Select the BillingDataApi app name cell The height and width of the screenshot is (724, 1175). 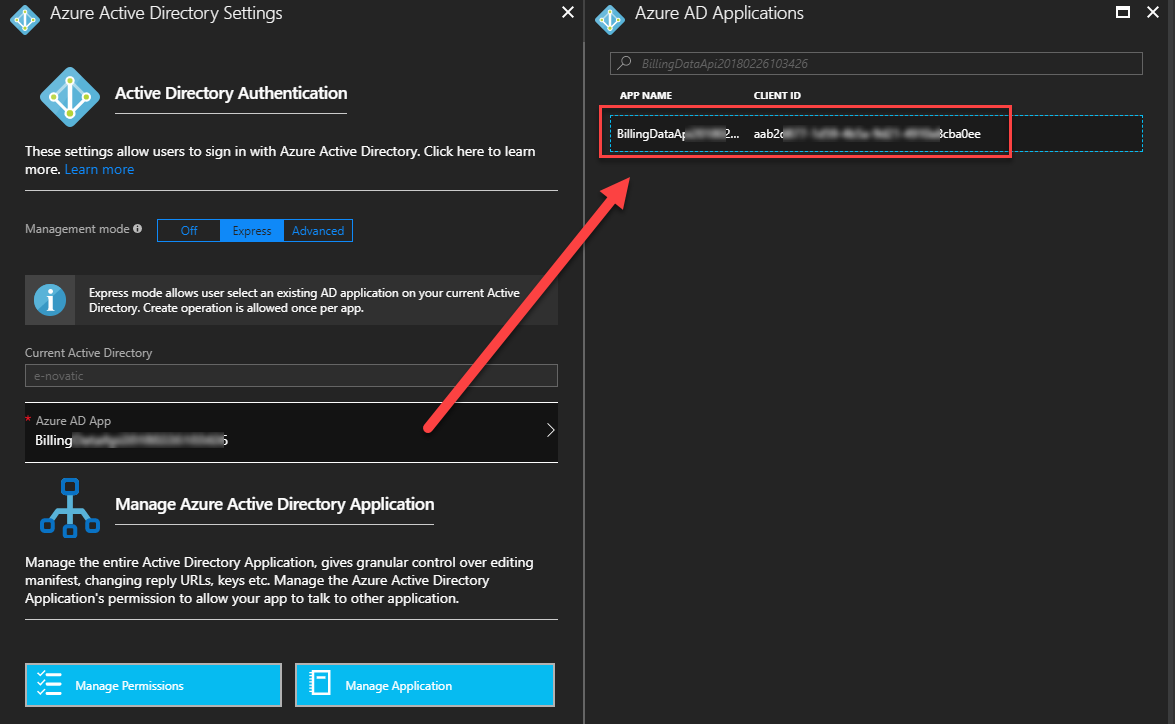[678, 133]
